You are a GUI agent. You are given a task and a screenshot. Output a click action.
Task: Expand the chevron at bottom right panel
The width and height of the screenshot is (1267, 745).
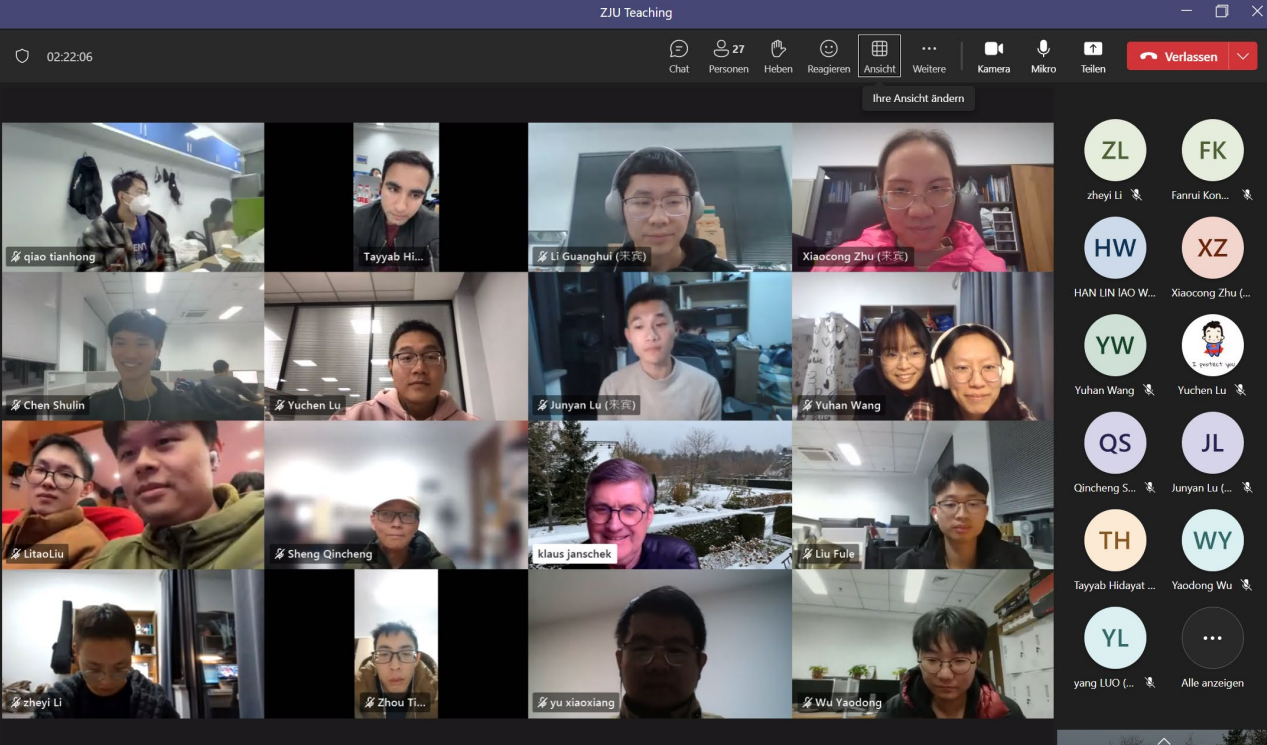coord(1163,740)
